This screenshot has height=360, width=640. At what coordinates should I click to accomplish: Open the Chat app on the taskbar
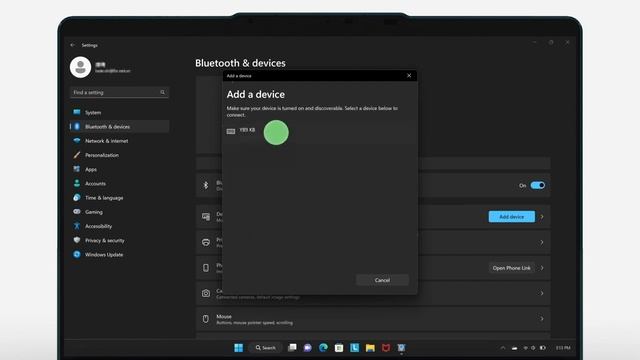308,348
